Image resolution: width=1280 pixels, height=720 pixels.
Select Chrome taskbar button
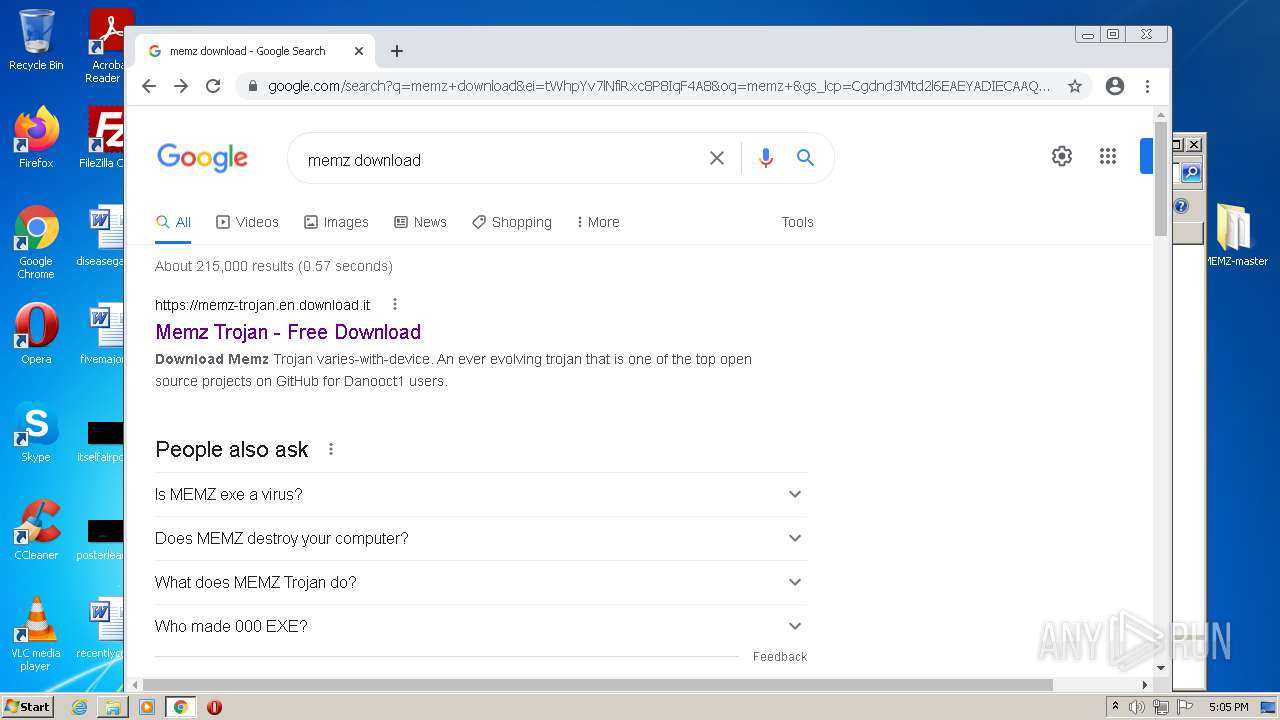point(180,707)
